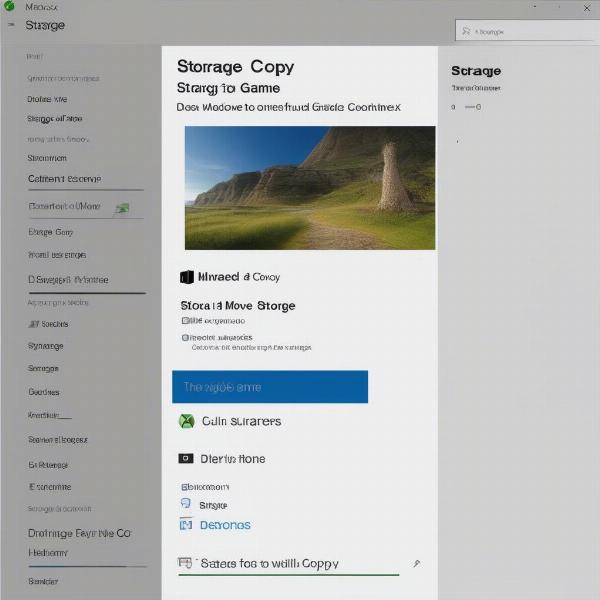Image resolution: width=600 pixels, height=600 pixels.
Task: Focus the search field at top right
Action: tap(527, 31)
